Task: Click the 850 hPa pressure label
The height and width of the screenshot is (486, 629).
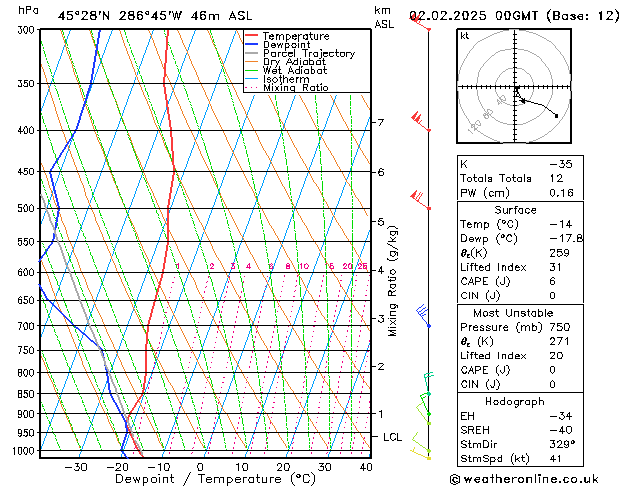Action: point(26,394)
